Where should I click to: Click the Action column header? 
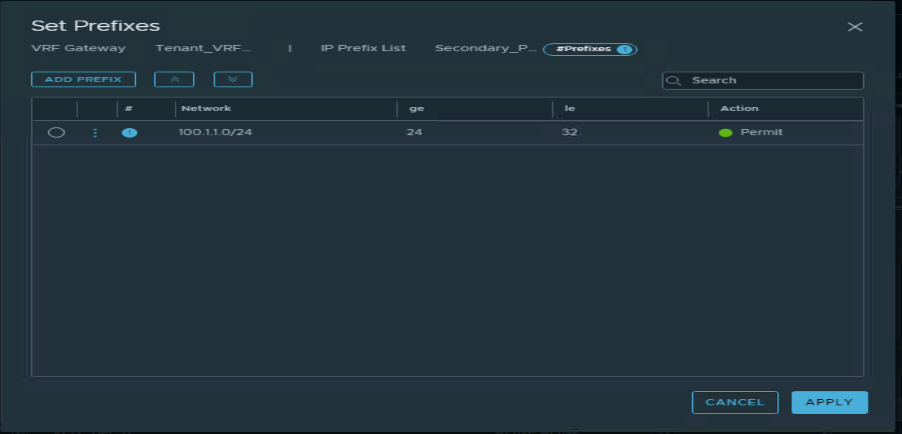(739, 108)
